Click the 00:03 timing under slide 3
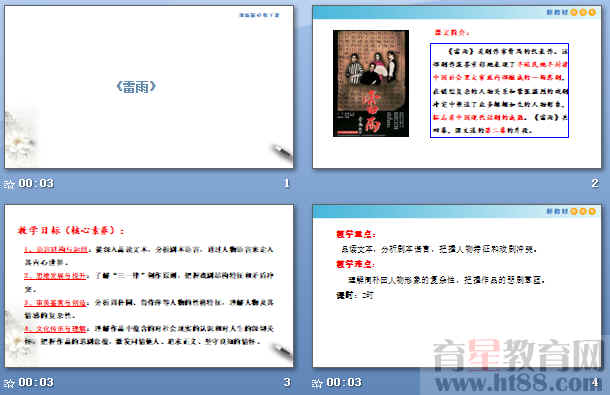This screenshot has width=610, height=395. 36,383
